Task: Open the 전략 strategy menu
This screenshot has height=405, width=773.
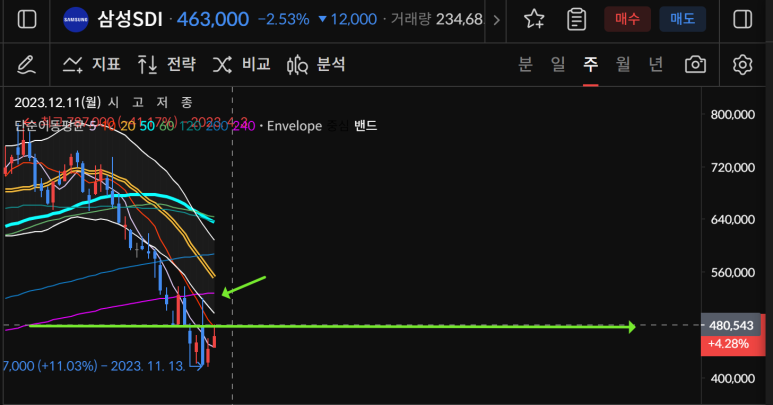Action: [x=166, y=64]
